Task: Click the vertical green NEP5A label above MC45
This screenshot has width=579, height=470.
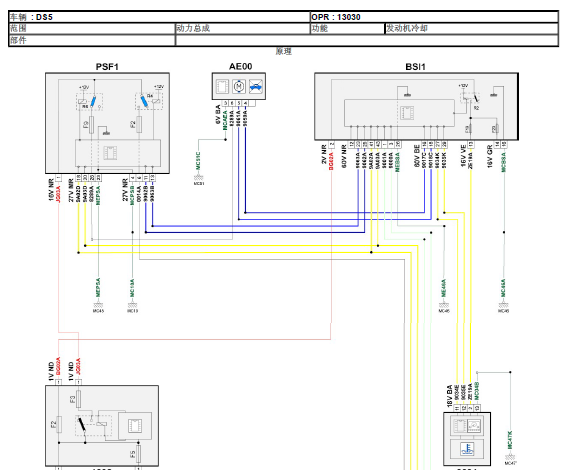Action: (x=98, y=288)
